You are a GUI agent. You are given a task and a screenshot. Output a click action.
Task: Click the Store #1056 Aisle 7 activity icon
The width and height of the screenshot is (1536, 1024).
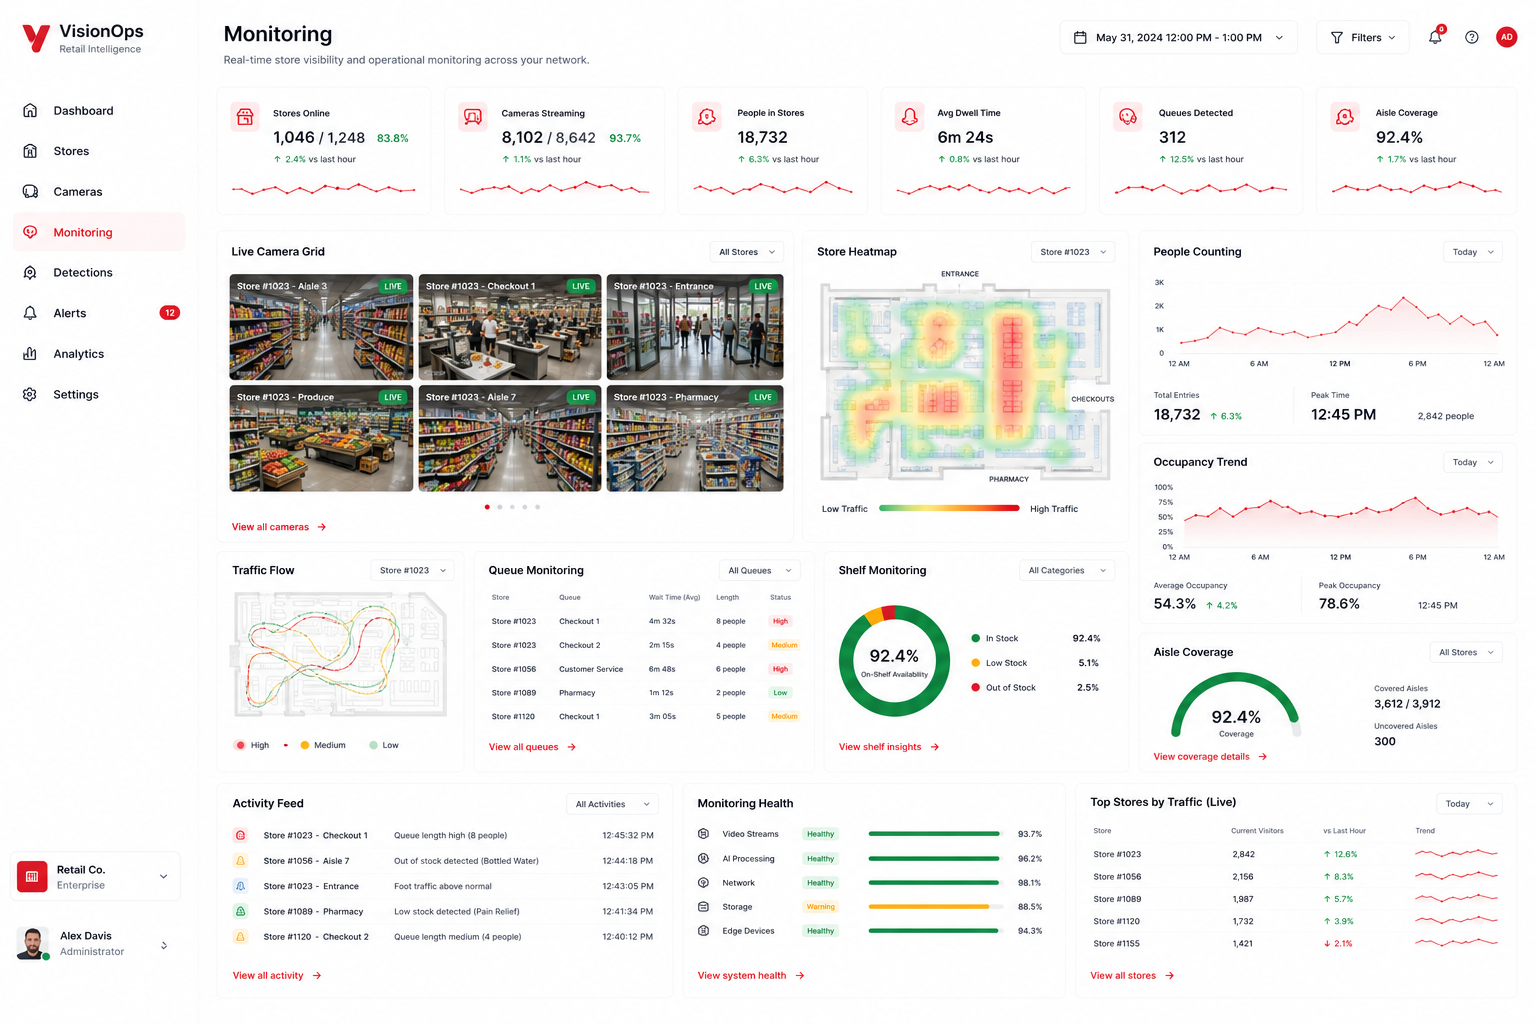pos(240,860)
